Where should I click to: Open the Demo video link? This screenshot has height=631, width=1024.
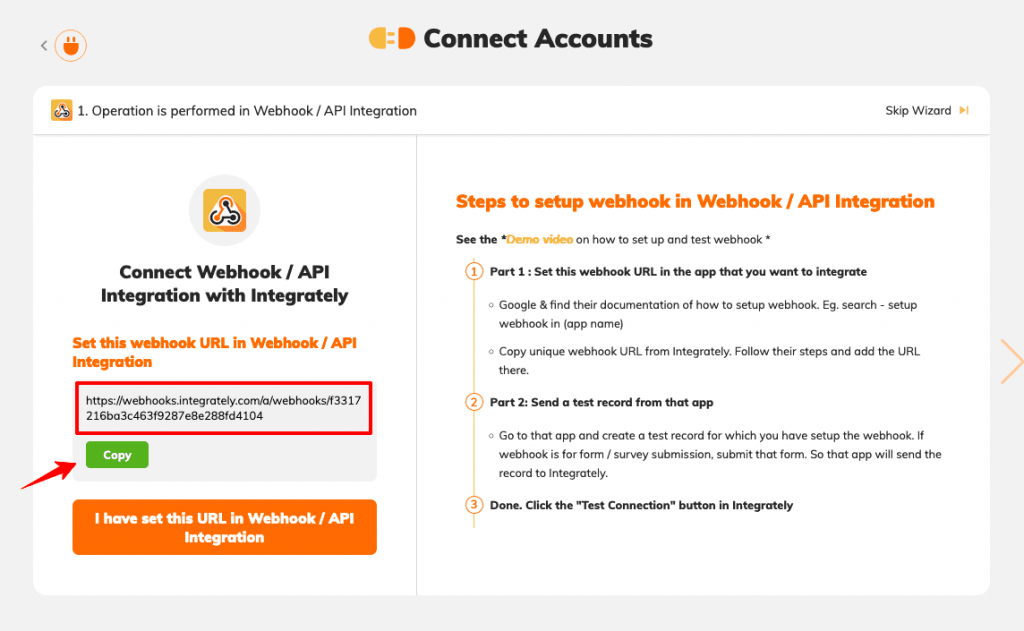[539, 240]
